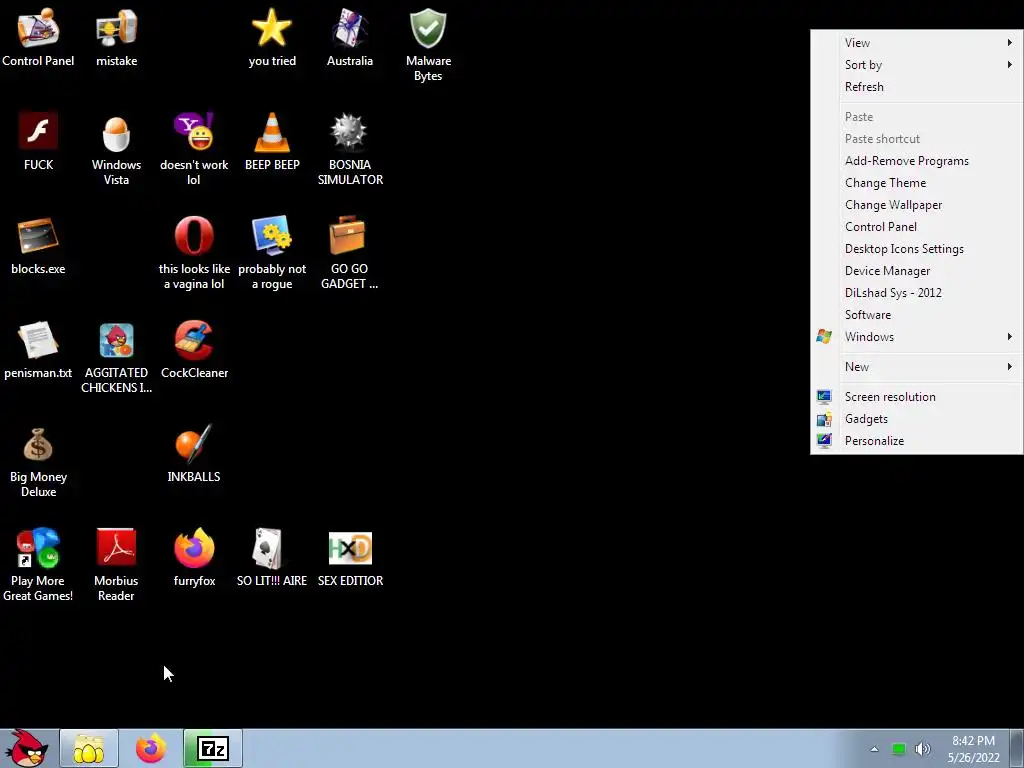This screenshot has height=768, width=1024.
Task: Choose 'Desktop Icons Settings' entry
Action: point(917,249)
